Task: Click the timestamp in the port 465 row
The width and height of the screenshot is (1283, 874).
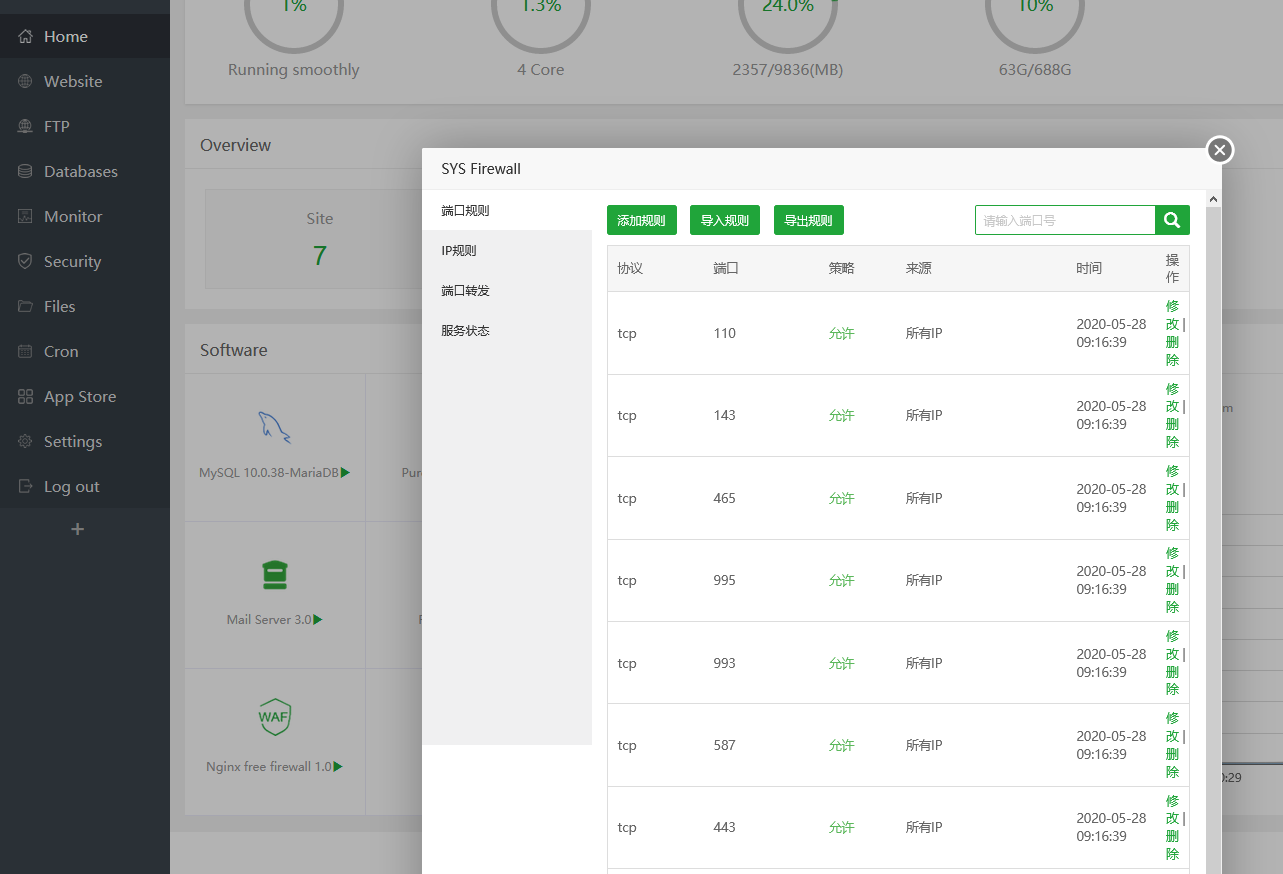Action: [1111, 498]
